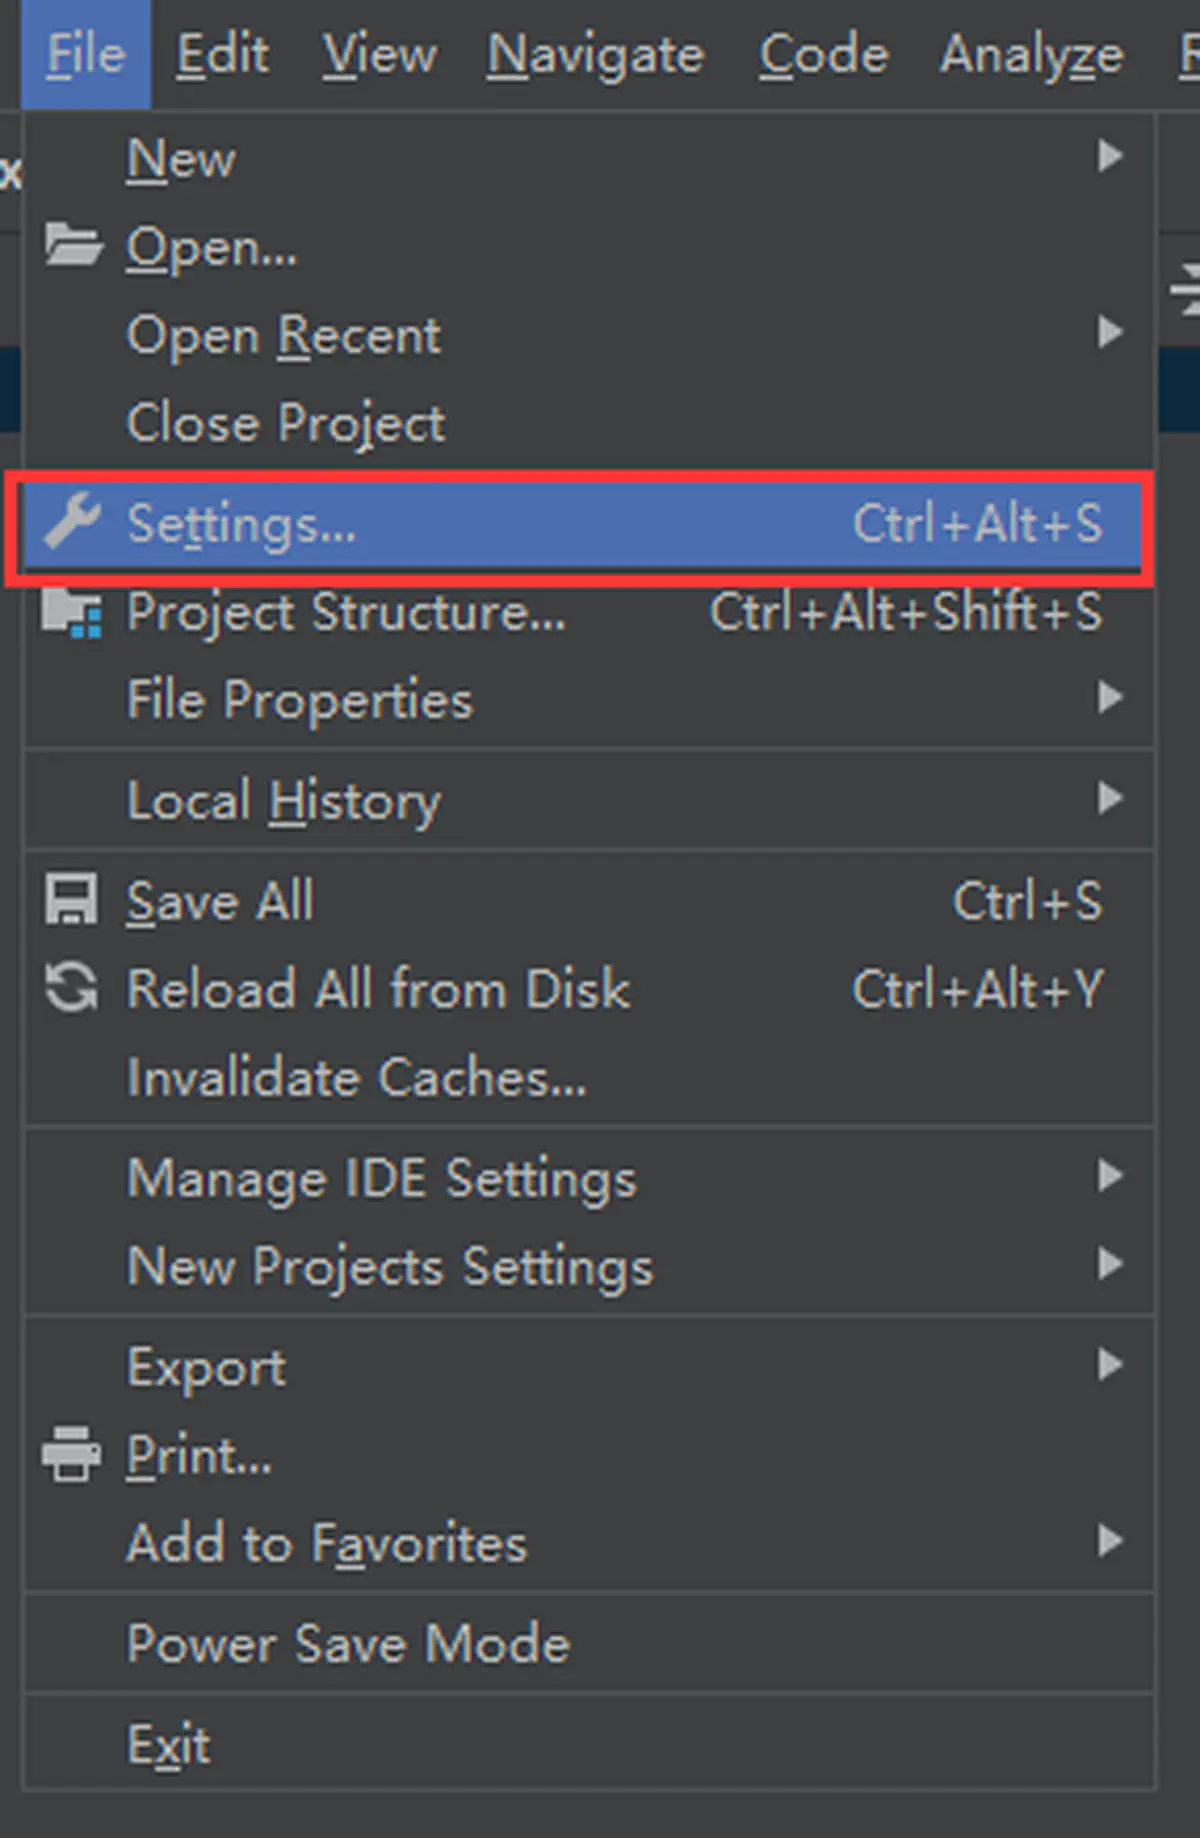Image resolution: width=1200 pixels, height=1838 pixels.
Task: Click the floppy disk Save All icon
Action: pyautogui.click(x=71, y=899)
